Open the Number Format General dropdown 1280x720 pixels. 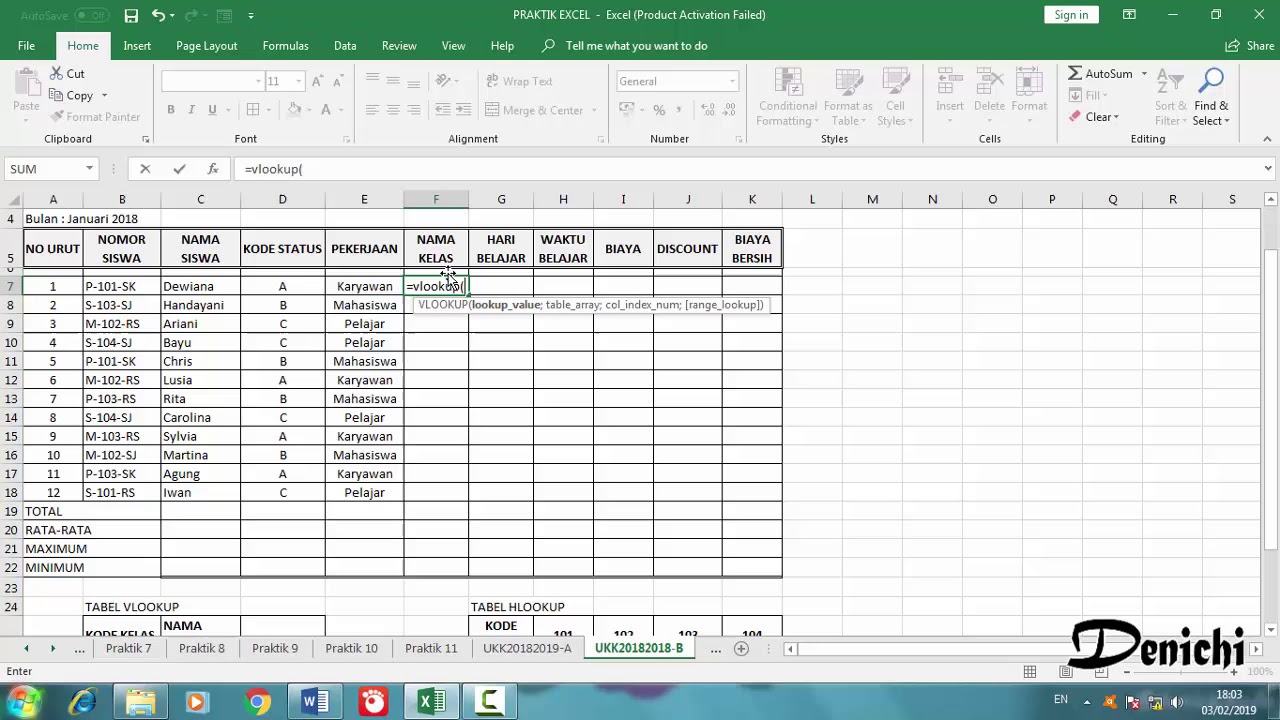click(x=732, y=82)
